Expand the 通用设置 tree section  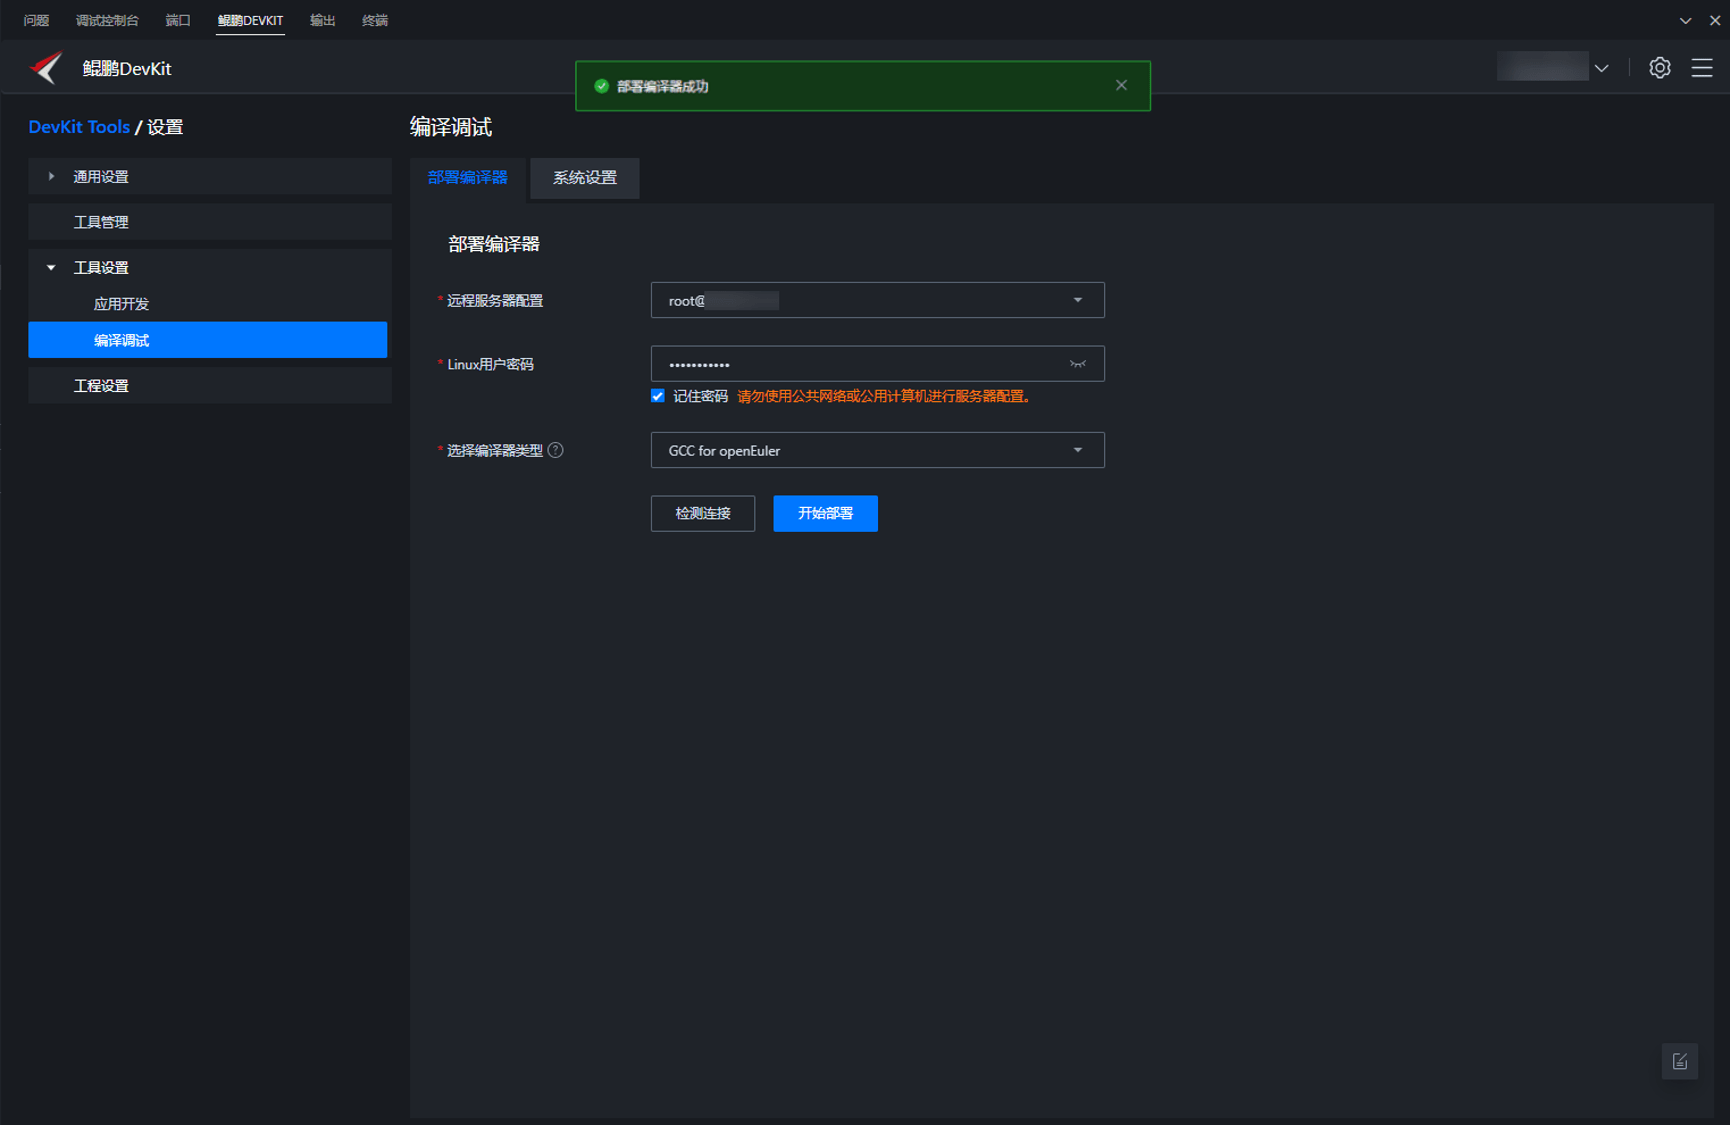pyautogui.click(x=51, y=176)
